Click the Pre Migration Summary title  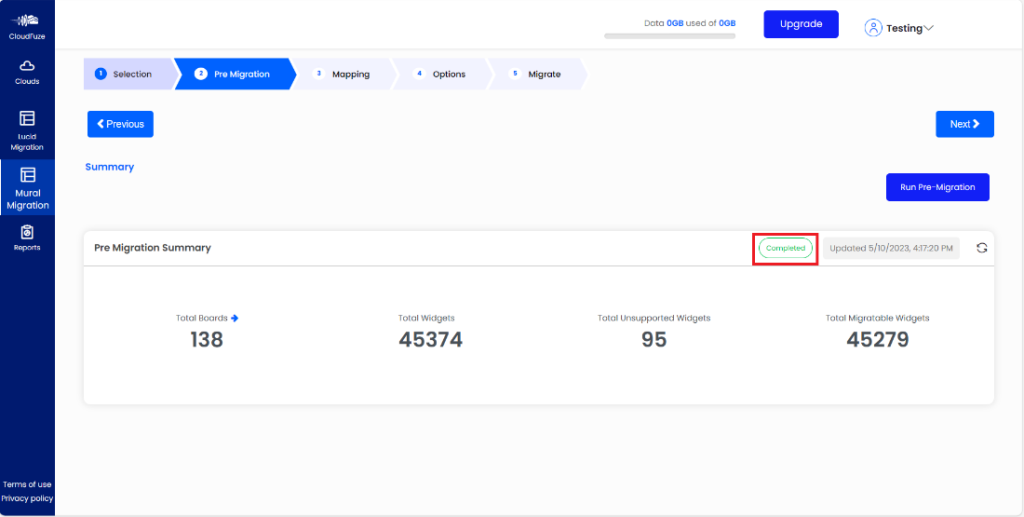(152, 248)
